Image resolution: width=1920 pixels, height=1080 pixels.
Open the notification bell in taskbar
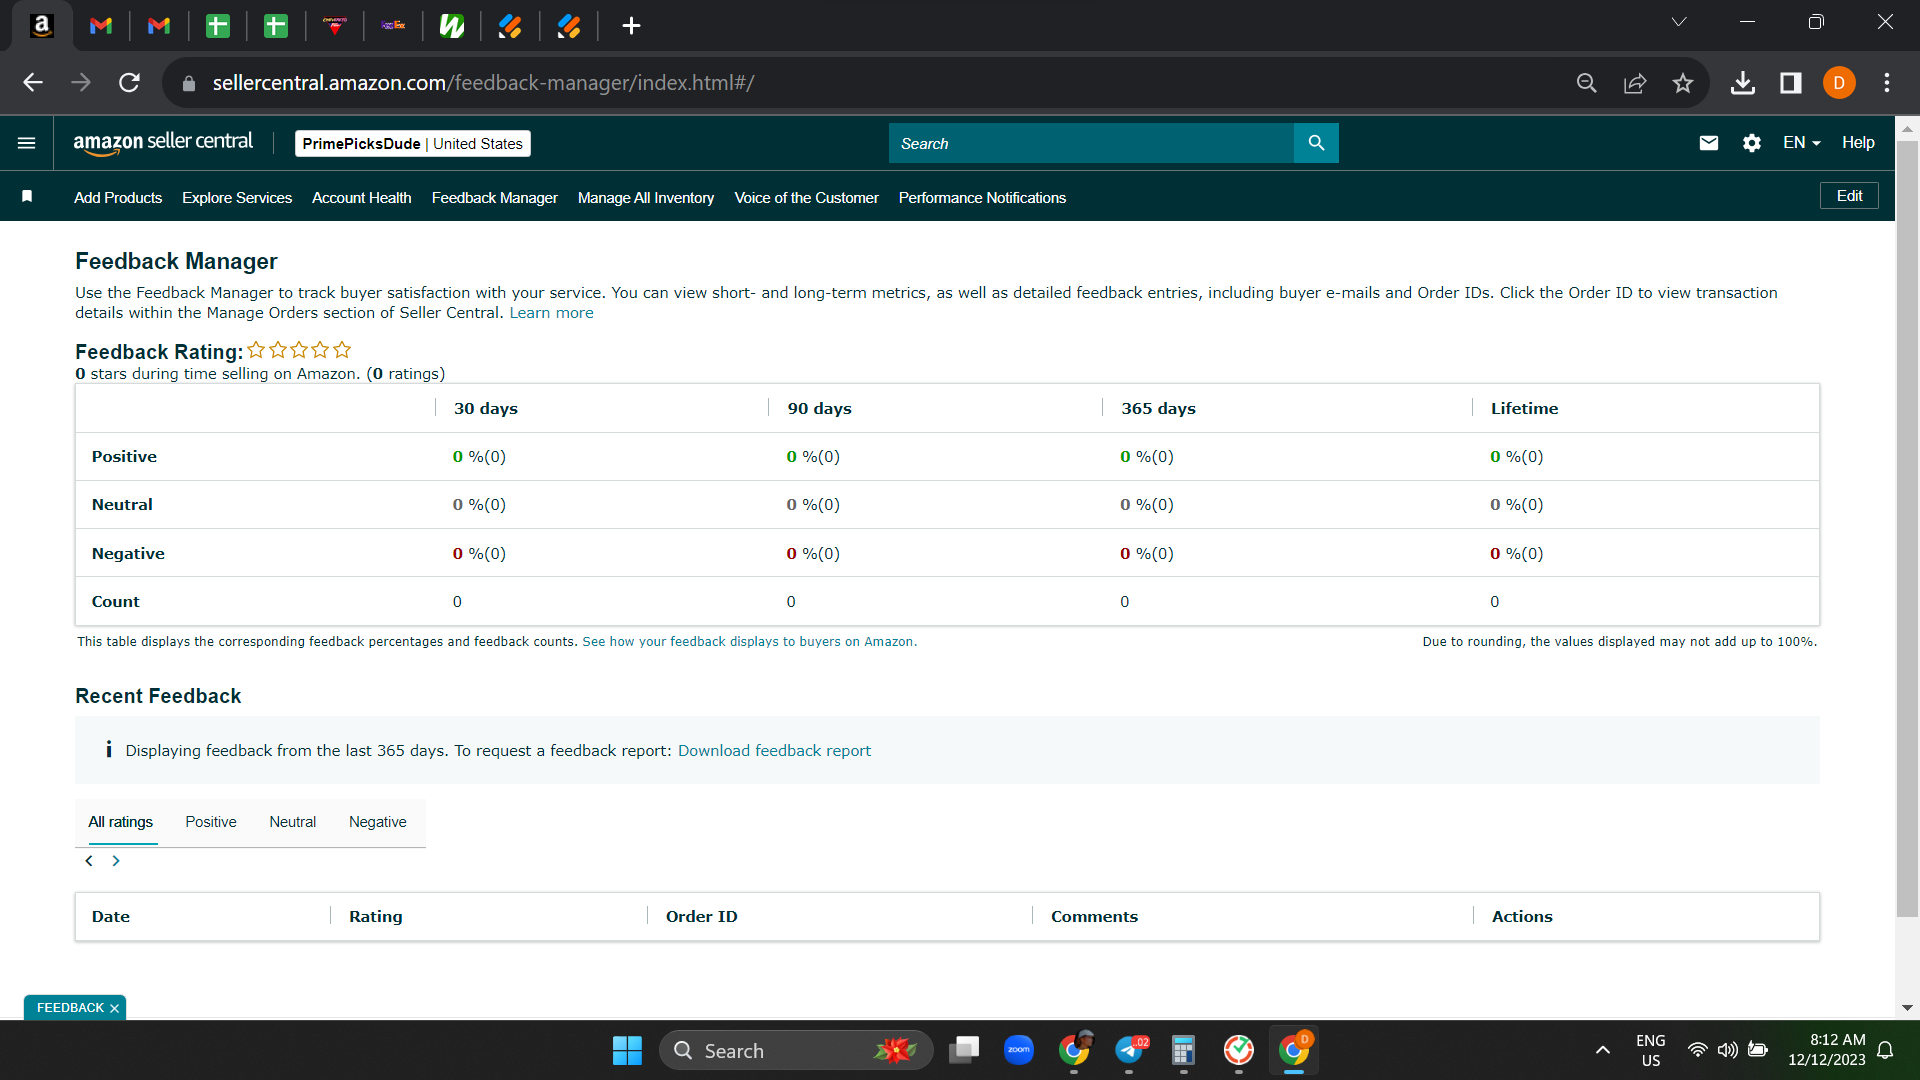tap(1885, 1050)
